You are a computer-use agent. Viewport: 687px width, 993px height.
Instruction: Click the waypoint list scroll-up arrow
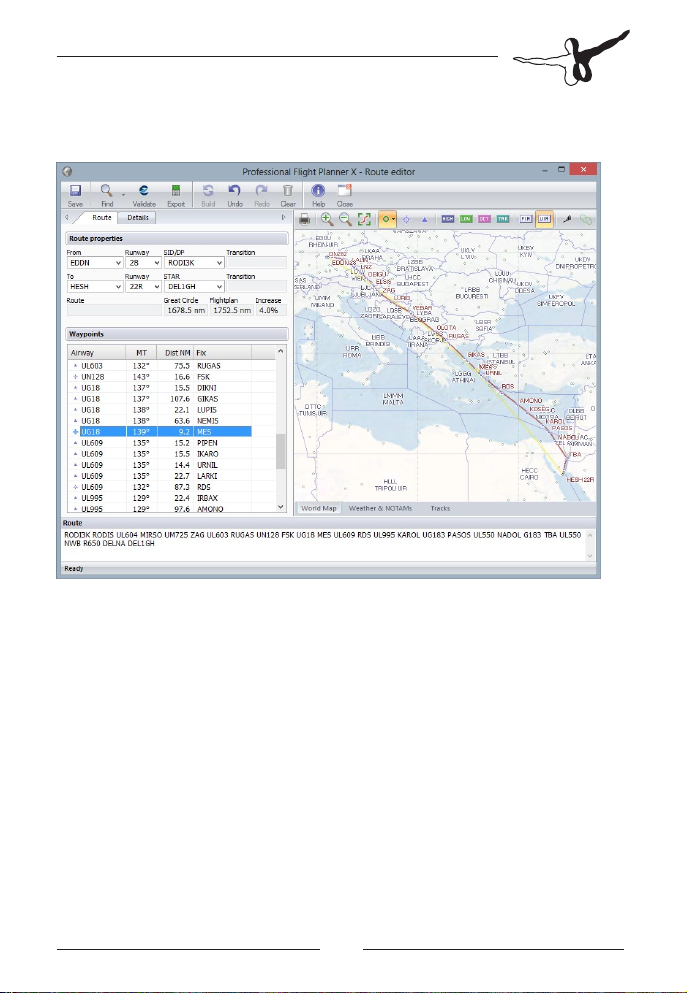point(281,351)
